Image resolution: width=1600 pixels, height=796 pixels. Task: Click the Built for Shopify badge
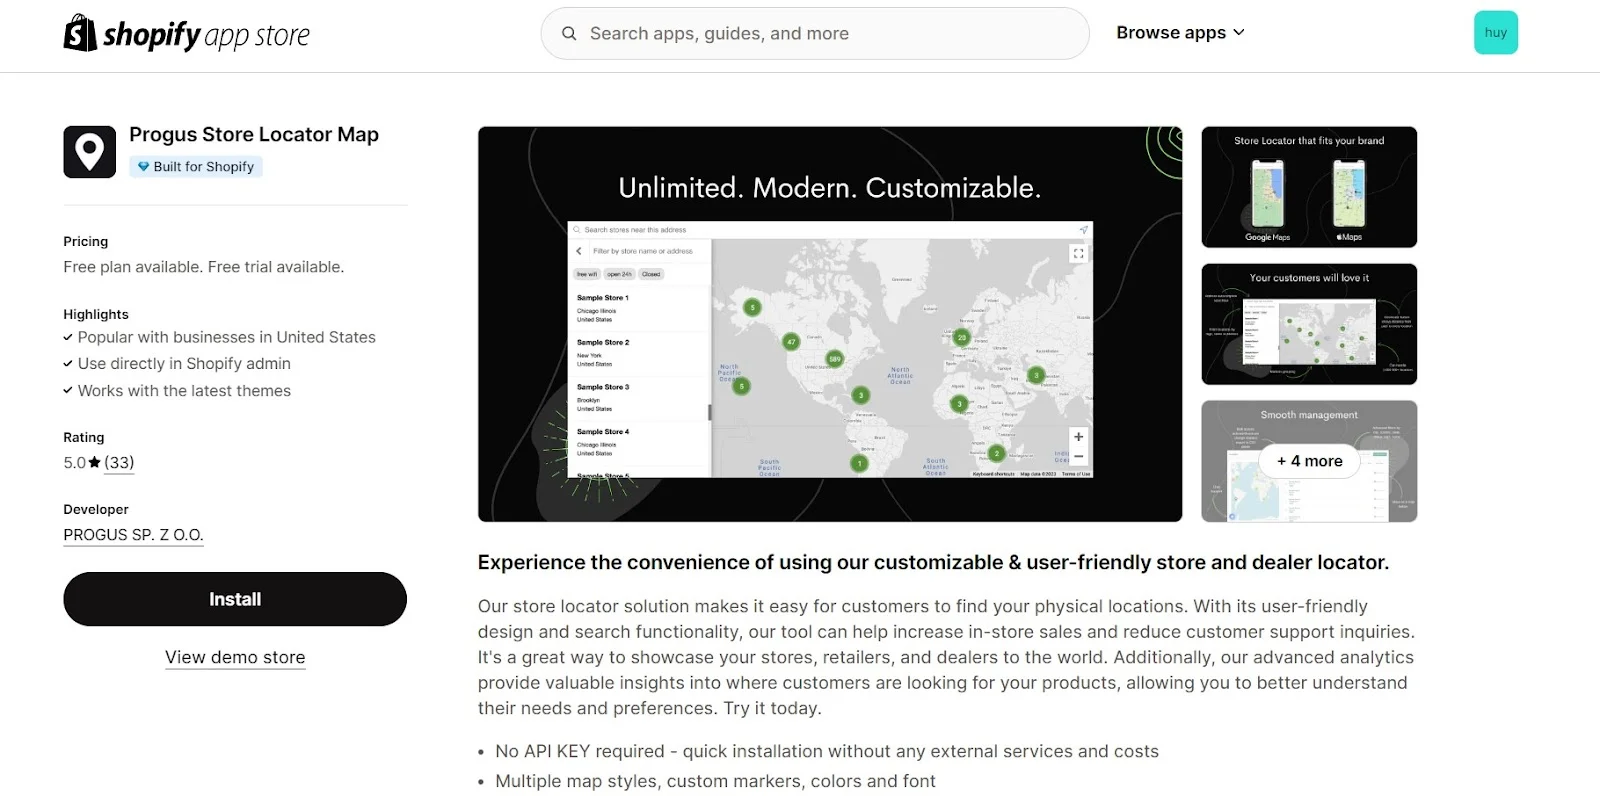click(196, 167)
